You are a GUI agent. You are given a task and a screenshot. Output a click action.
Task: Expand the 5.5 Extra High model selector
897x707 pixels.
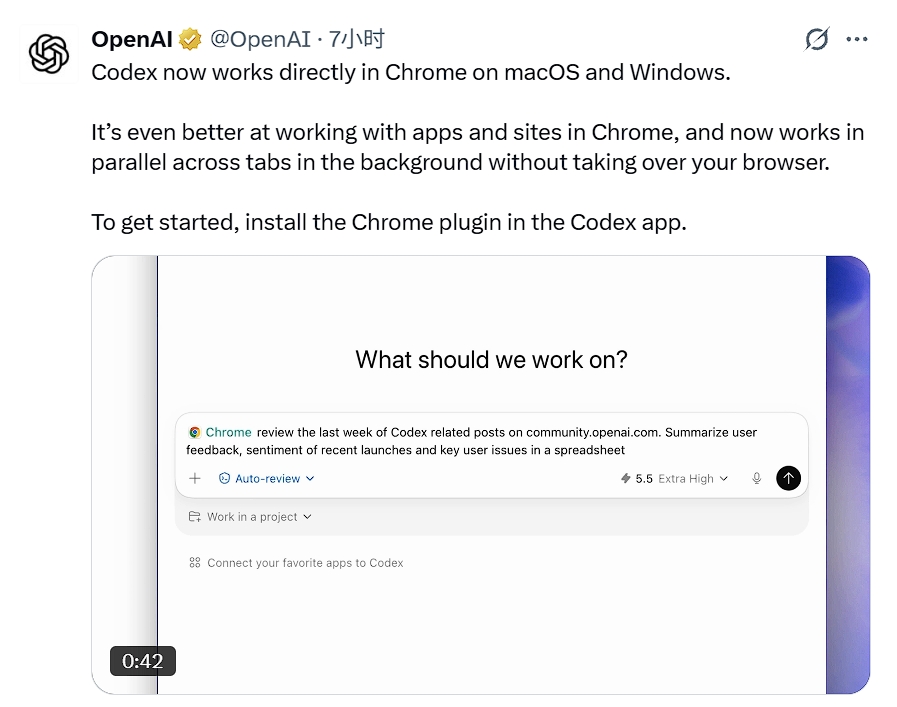tap(674, 478)
